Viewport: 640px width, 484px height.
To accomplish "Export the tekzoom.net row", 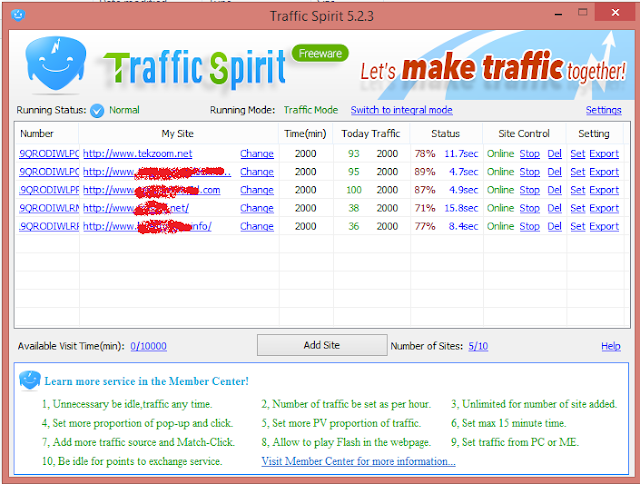I will pyautogui.click(x=604, y=153).
